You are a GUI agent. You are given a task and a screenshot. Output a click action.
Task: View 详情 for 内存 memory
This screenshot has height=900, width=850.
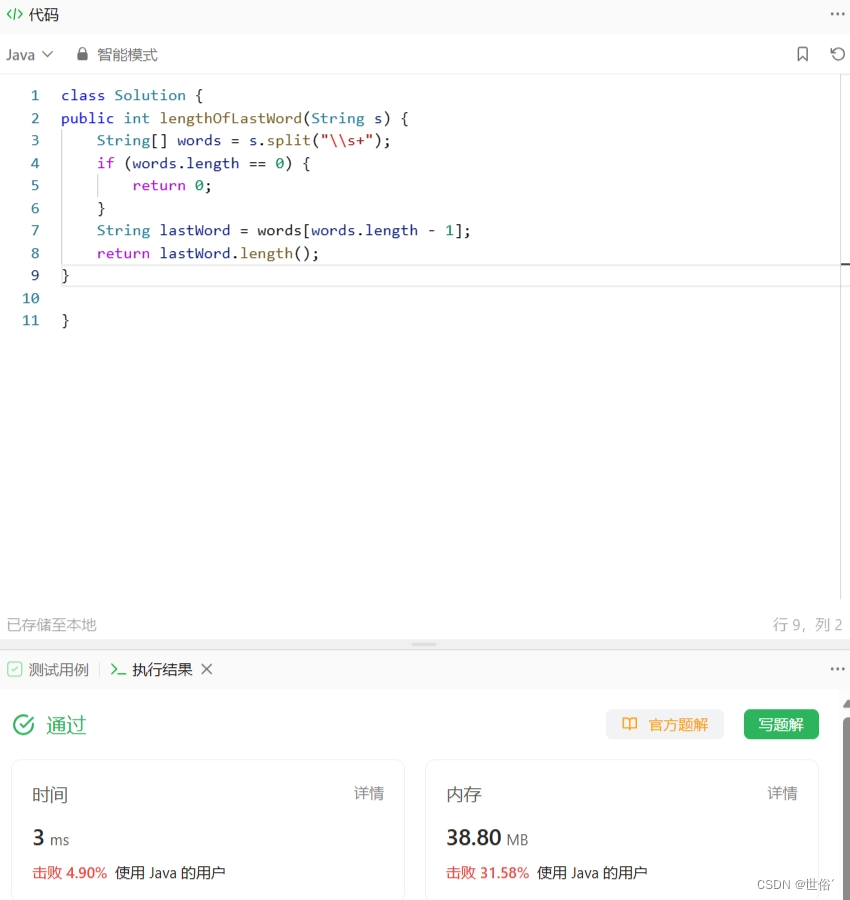coord(783,793)
